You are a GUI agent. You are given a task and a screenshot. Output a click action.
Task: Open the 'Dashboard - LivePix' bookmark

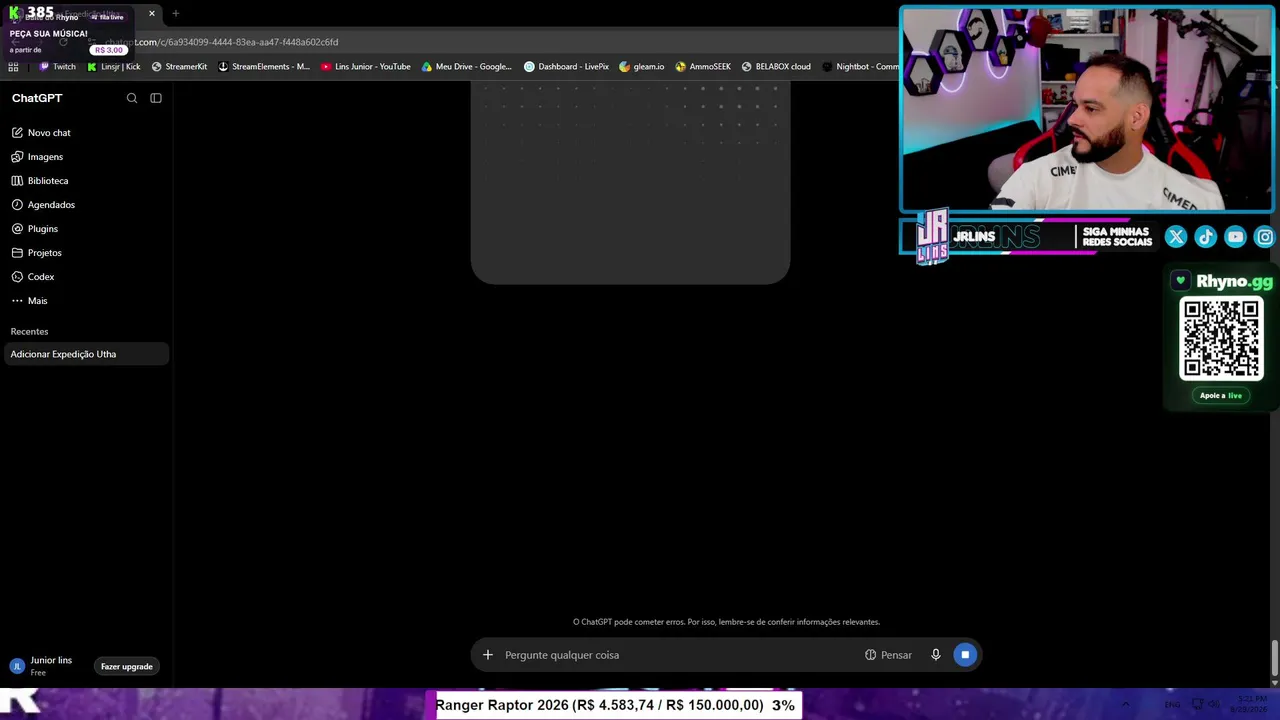[566, 67]
